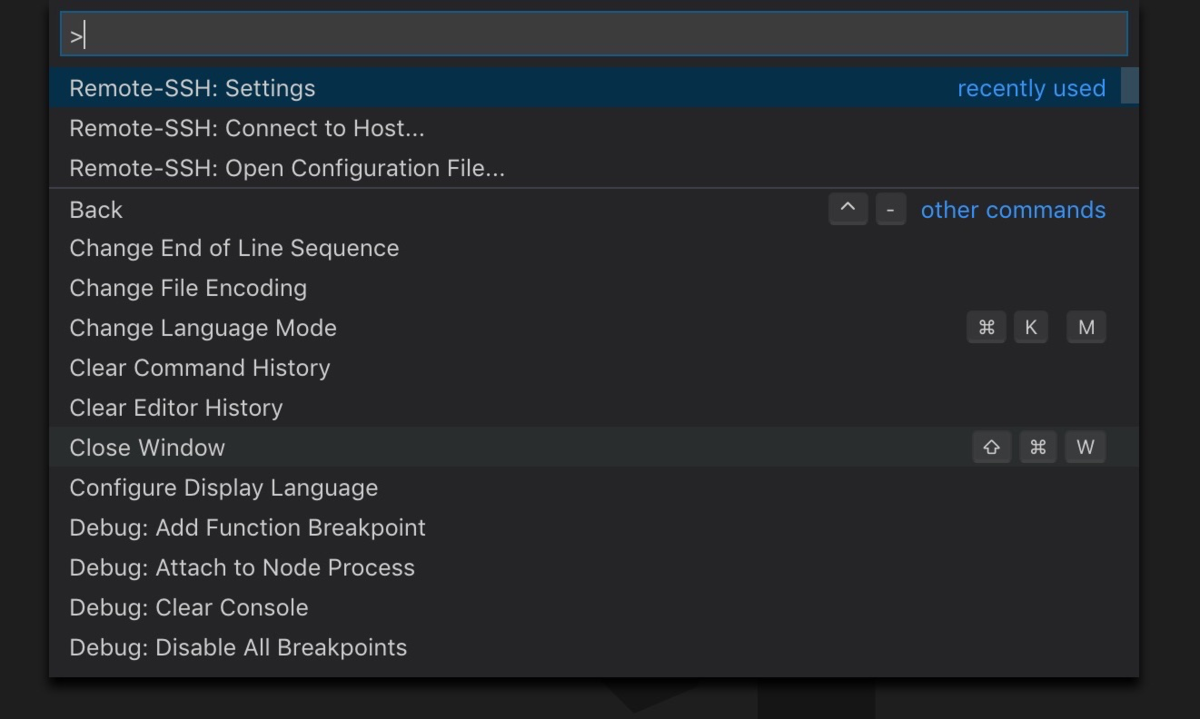Screen dimensions: 1200x719
Task: Click the 'other commands' label
Action: pos(1013,210)
